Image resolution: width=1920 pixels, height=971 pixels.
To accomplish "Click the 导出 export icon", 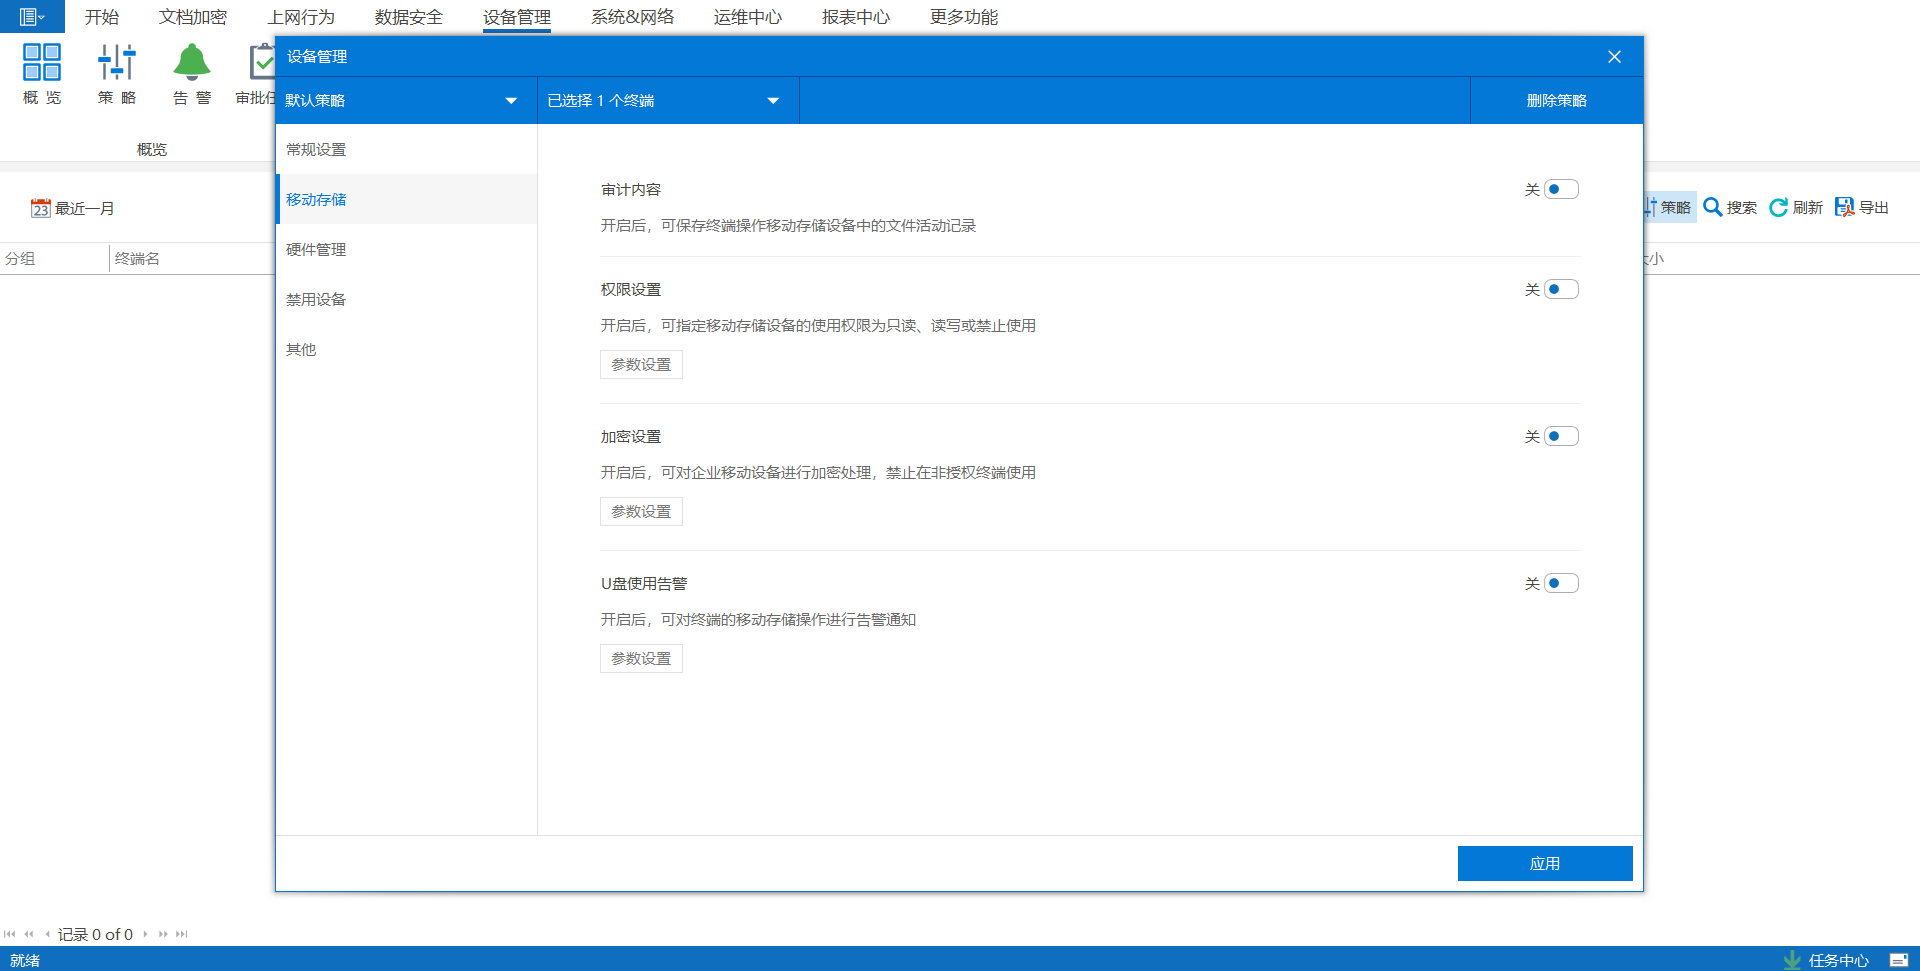I will tap(1844, 207).
